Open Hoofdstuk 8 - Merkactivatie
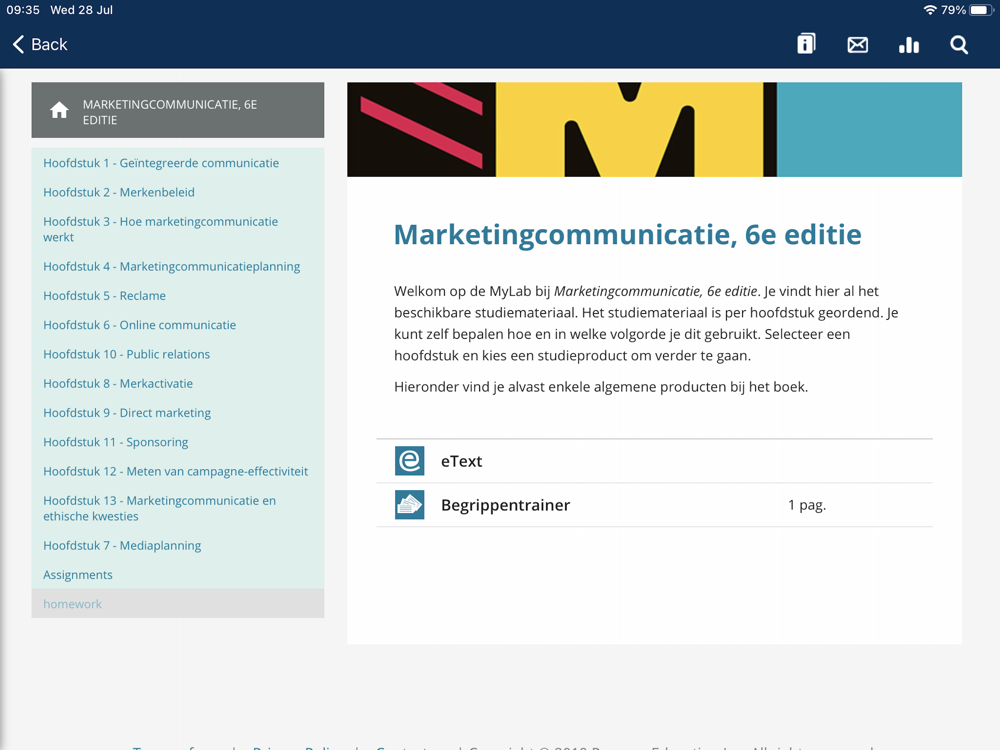 [118, 383]
